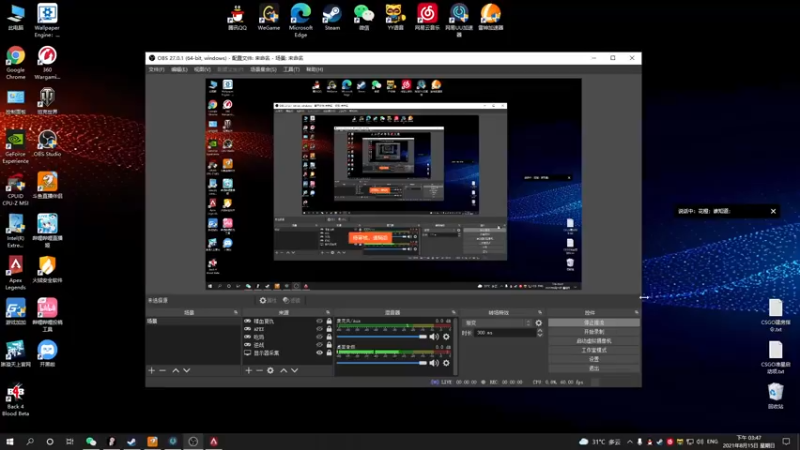
Task: Open the 工具(T) menu in OBS
Action: 291,69
